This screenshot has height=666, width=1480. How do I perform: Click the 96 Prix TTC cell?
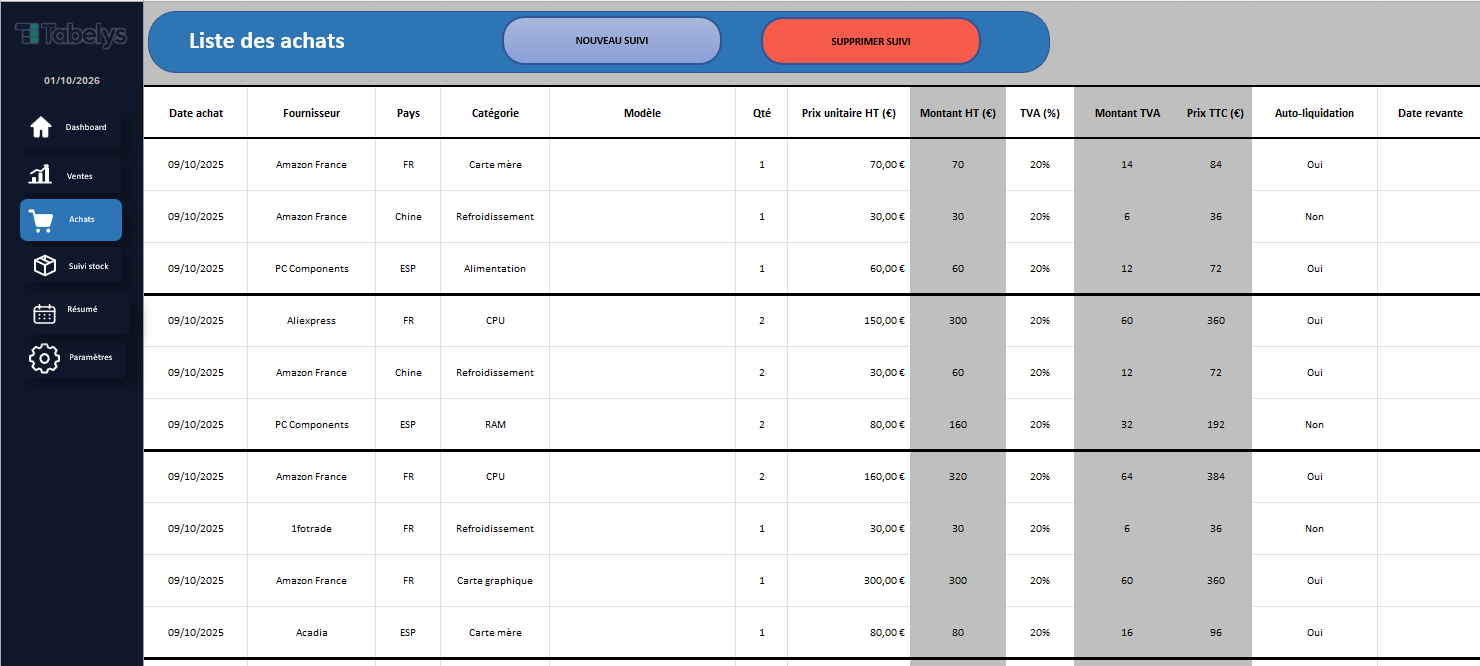(1215, 633)
